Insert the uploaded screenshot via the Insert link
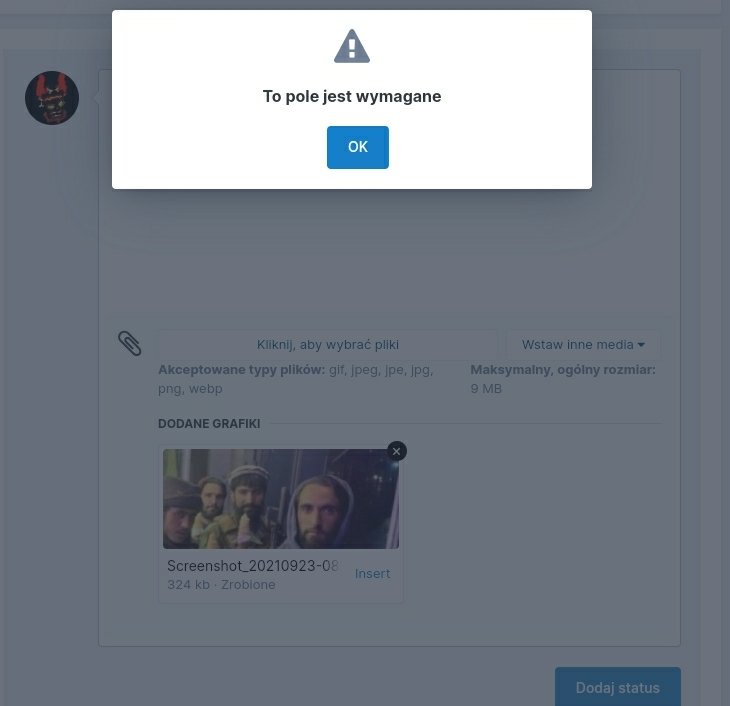Viewport: 730px width, 706px height. [372, 574]
